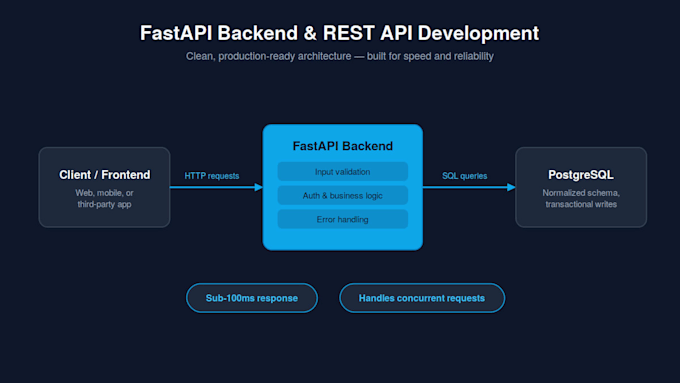Click the 'HTTP requests' arrow label
Image resolution: width=680 pixels, height=383 pixels.
point(212,176)
